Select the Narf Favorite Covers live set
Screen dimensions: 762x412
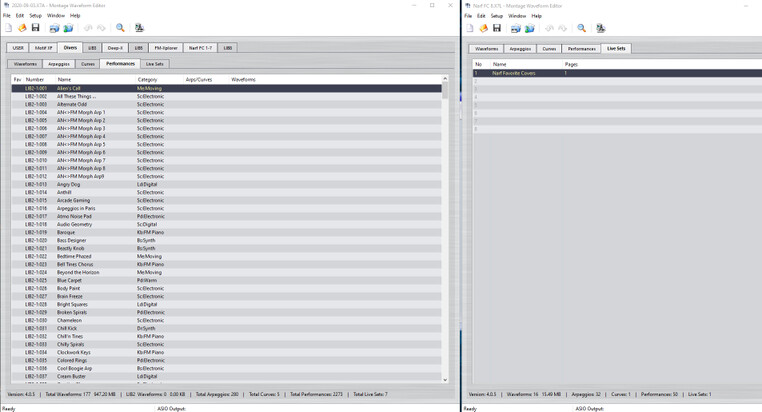[x=514, y=73]
